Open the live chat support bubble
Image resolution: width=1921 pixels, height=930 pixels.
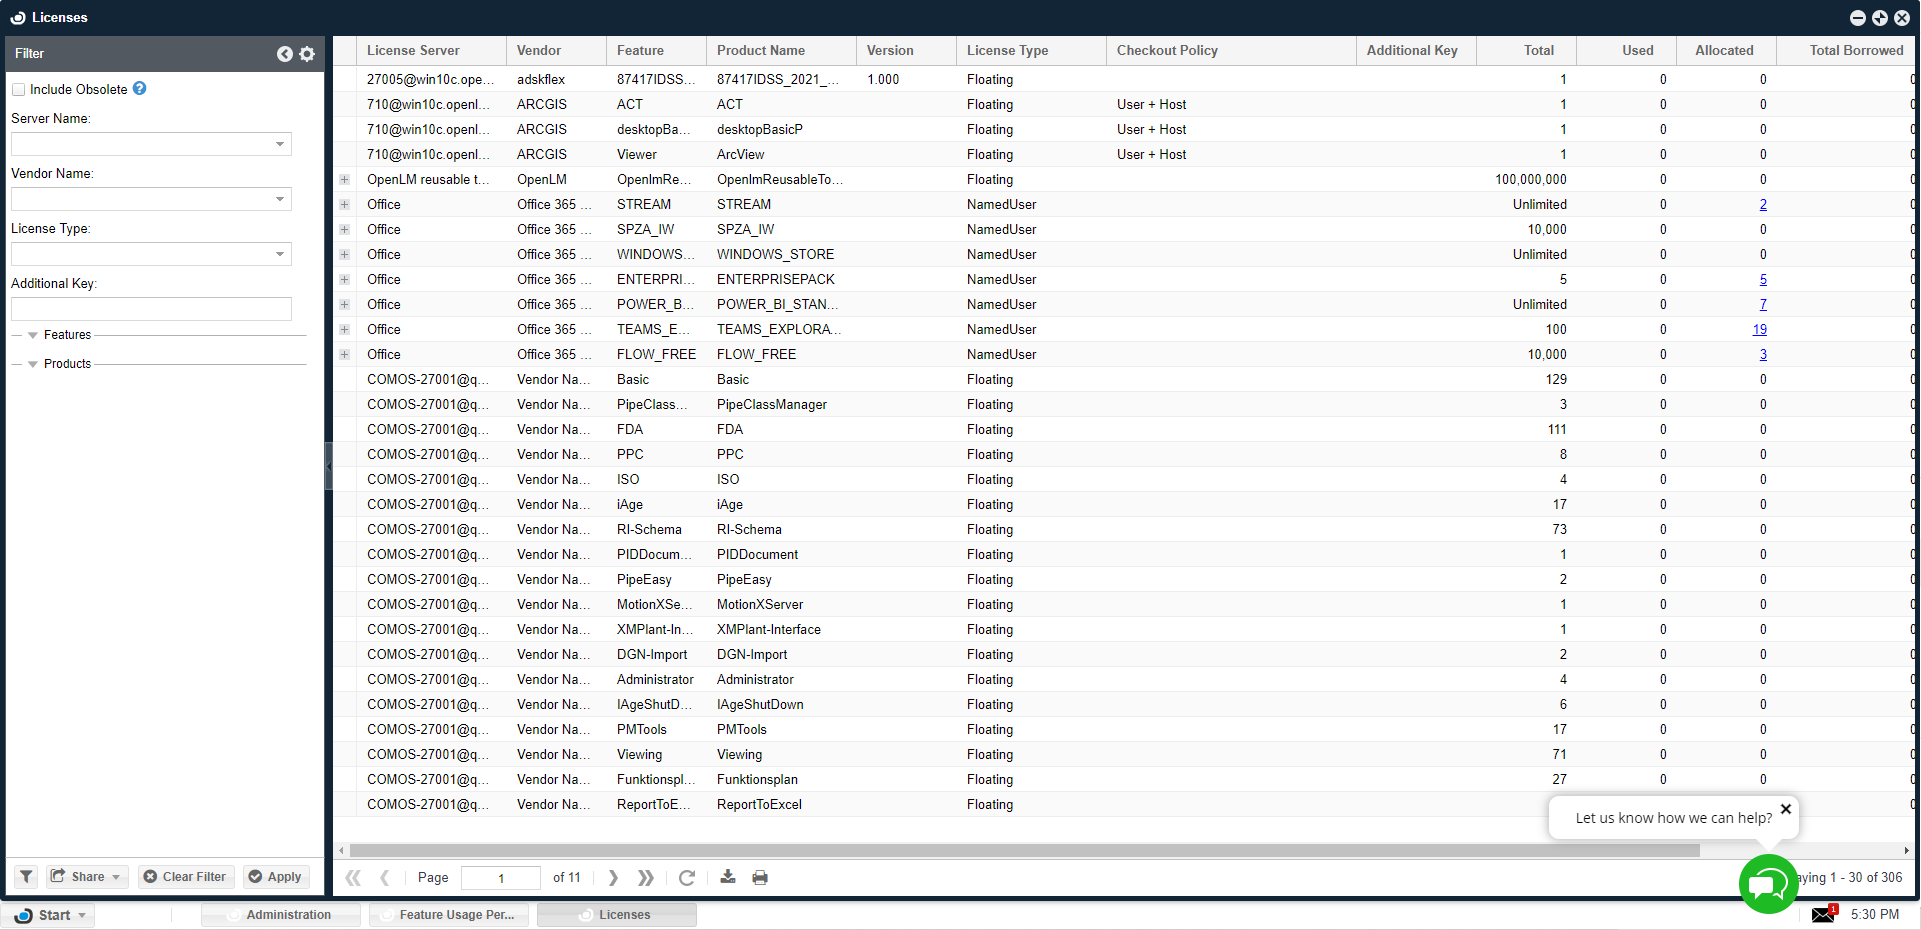[1767, 884]
